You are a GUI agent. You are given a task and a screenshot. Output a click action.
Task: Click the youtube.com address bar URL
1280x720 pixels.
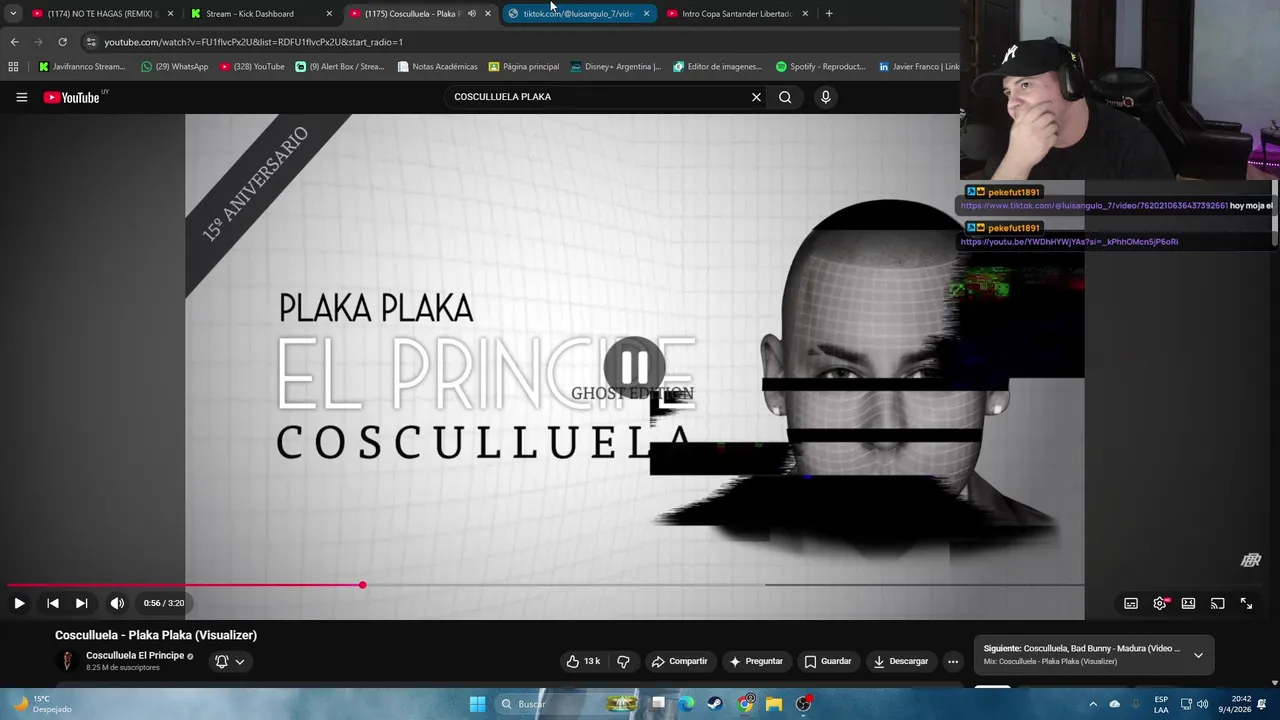[253, 42]
